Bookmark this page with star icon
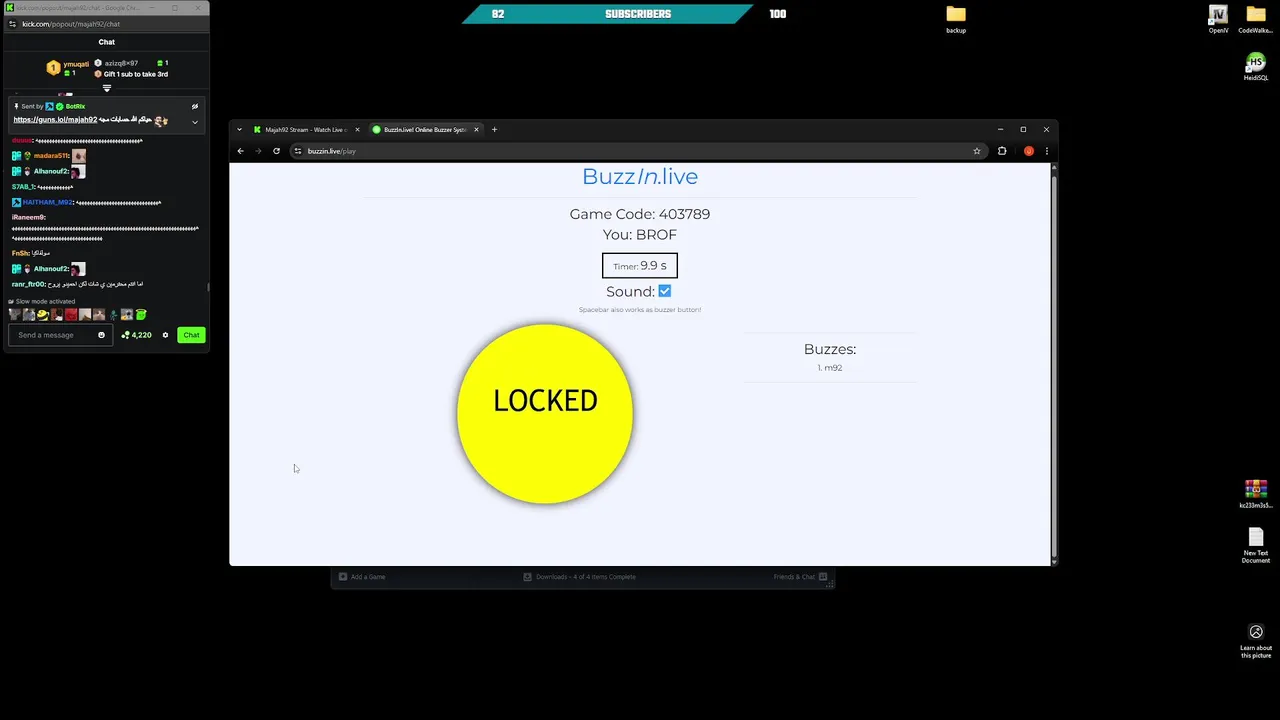 pyautogui.click(x=977, y=151)
